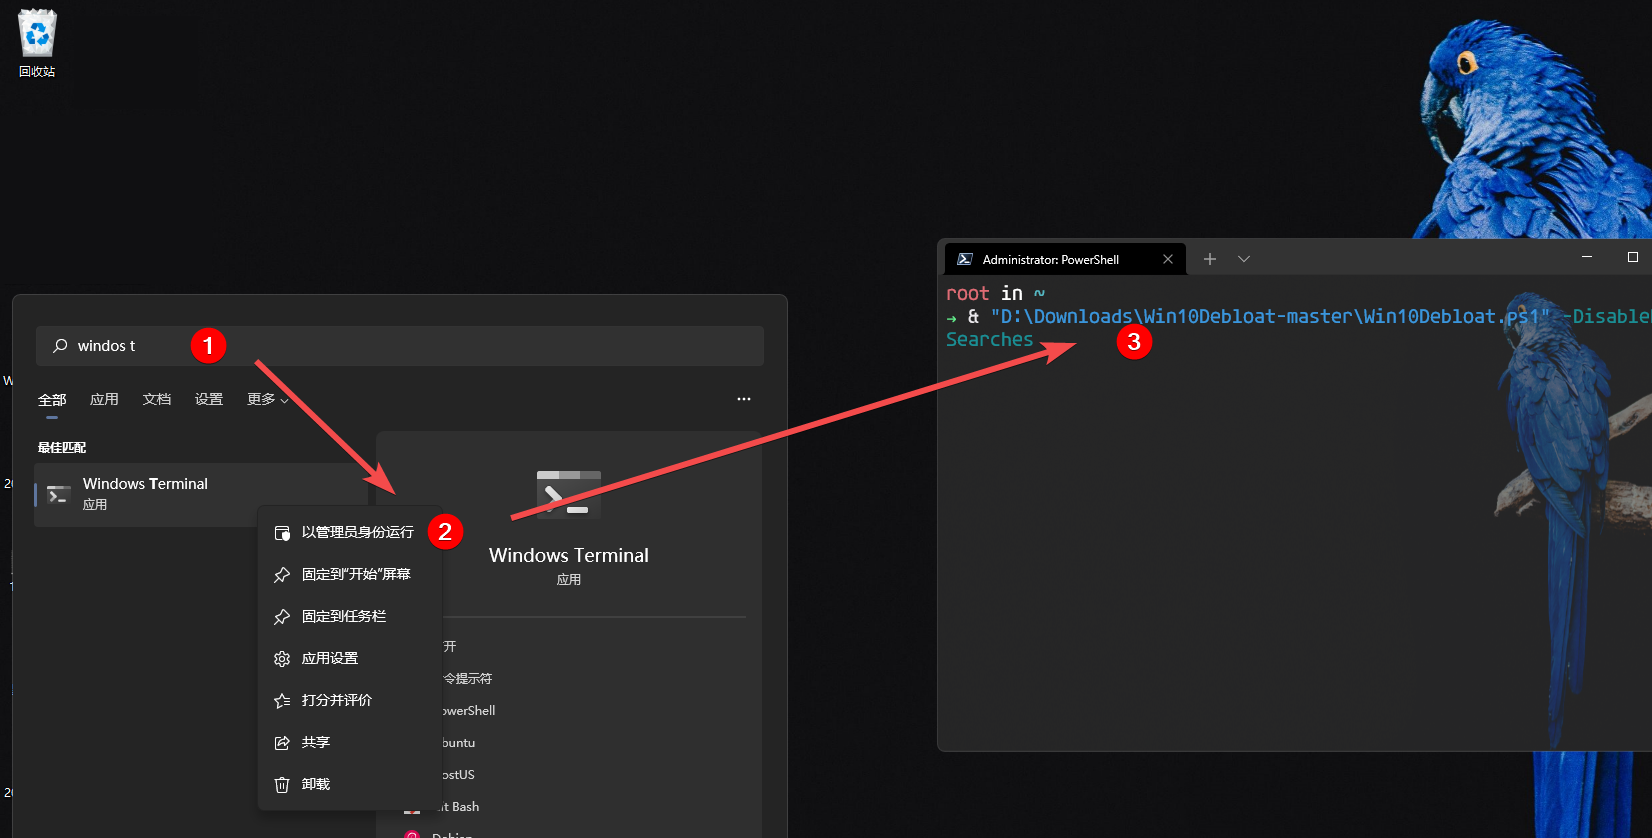This screenshot has width=1652, height=838.
Task: Open the terminal profile dropdown chevron
Action: tap(1244, 259)
